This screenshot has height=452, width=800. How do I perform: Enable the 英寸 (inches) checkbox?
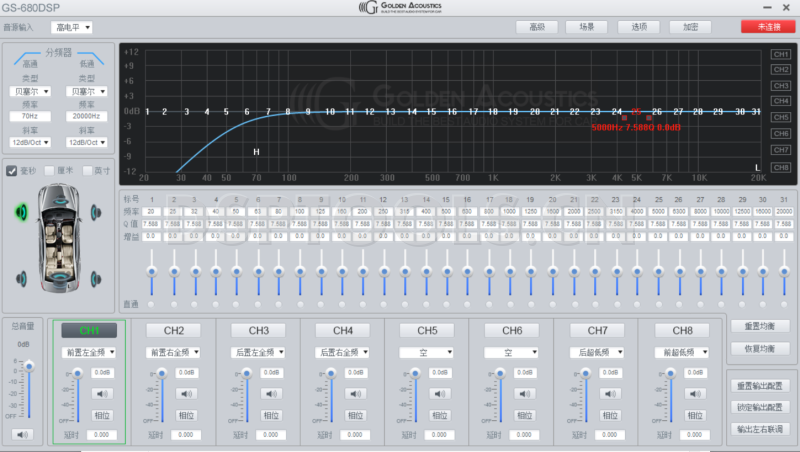(87, 171)
